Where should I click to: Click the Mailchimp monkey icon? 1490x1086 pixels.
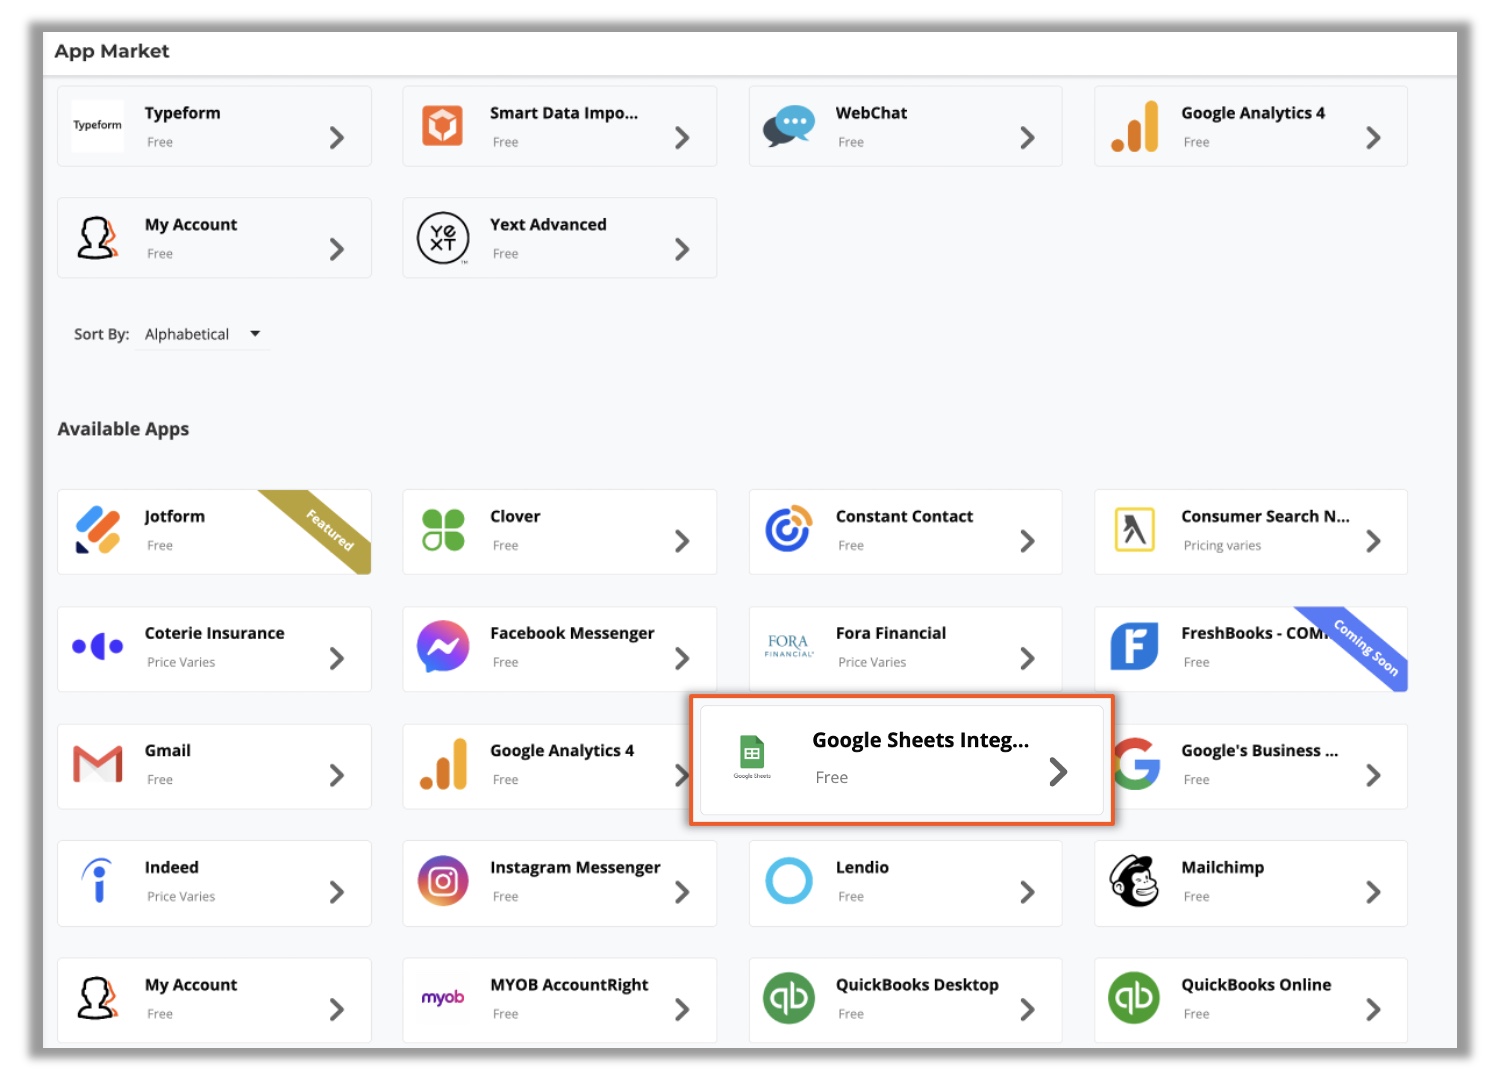1134,881
